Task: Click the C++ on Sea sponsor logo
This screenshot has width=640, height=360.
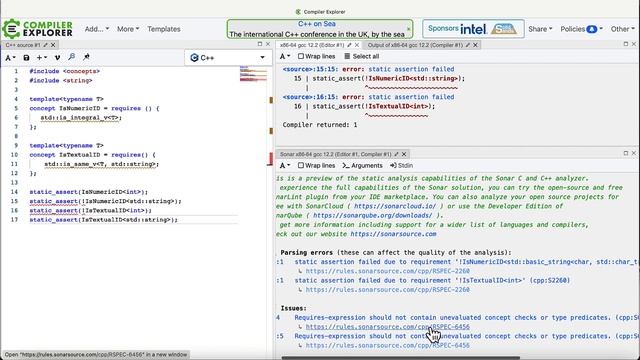Action: click(x=504, y=29)
